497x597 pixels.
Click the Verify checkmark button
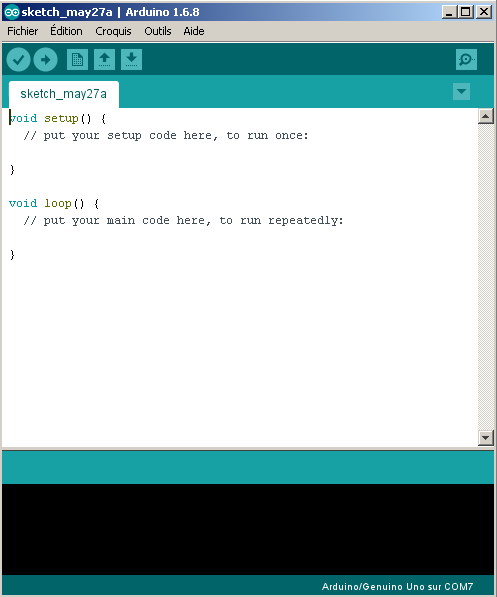(x=18, y=59)
